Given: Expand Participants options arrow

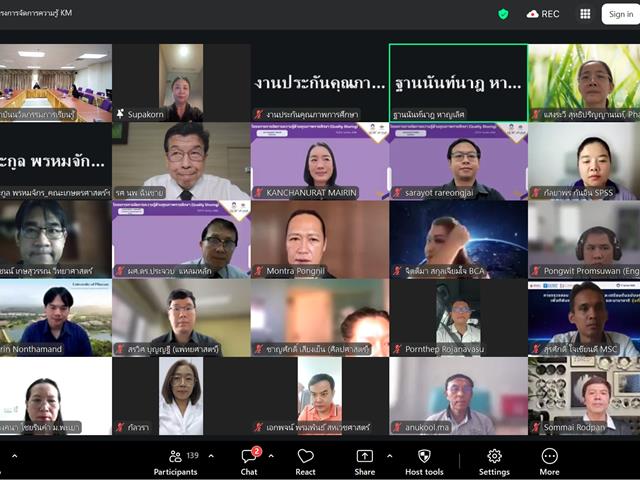Looking at the screenshot, I should (211, 456).
